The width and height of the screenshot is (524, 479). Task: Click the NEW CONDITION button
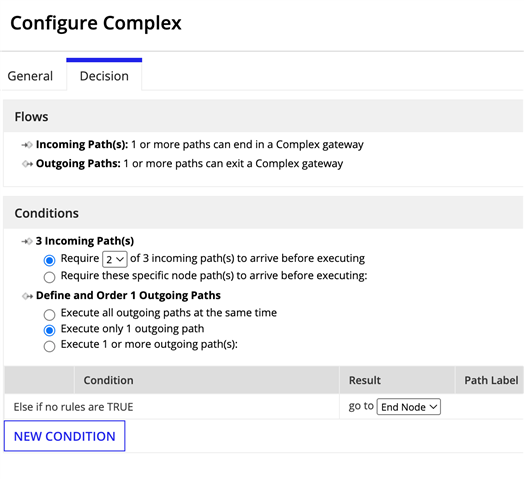64,436
